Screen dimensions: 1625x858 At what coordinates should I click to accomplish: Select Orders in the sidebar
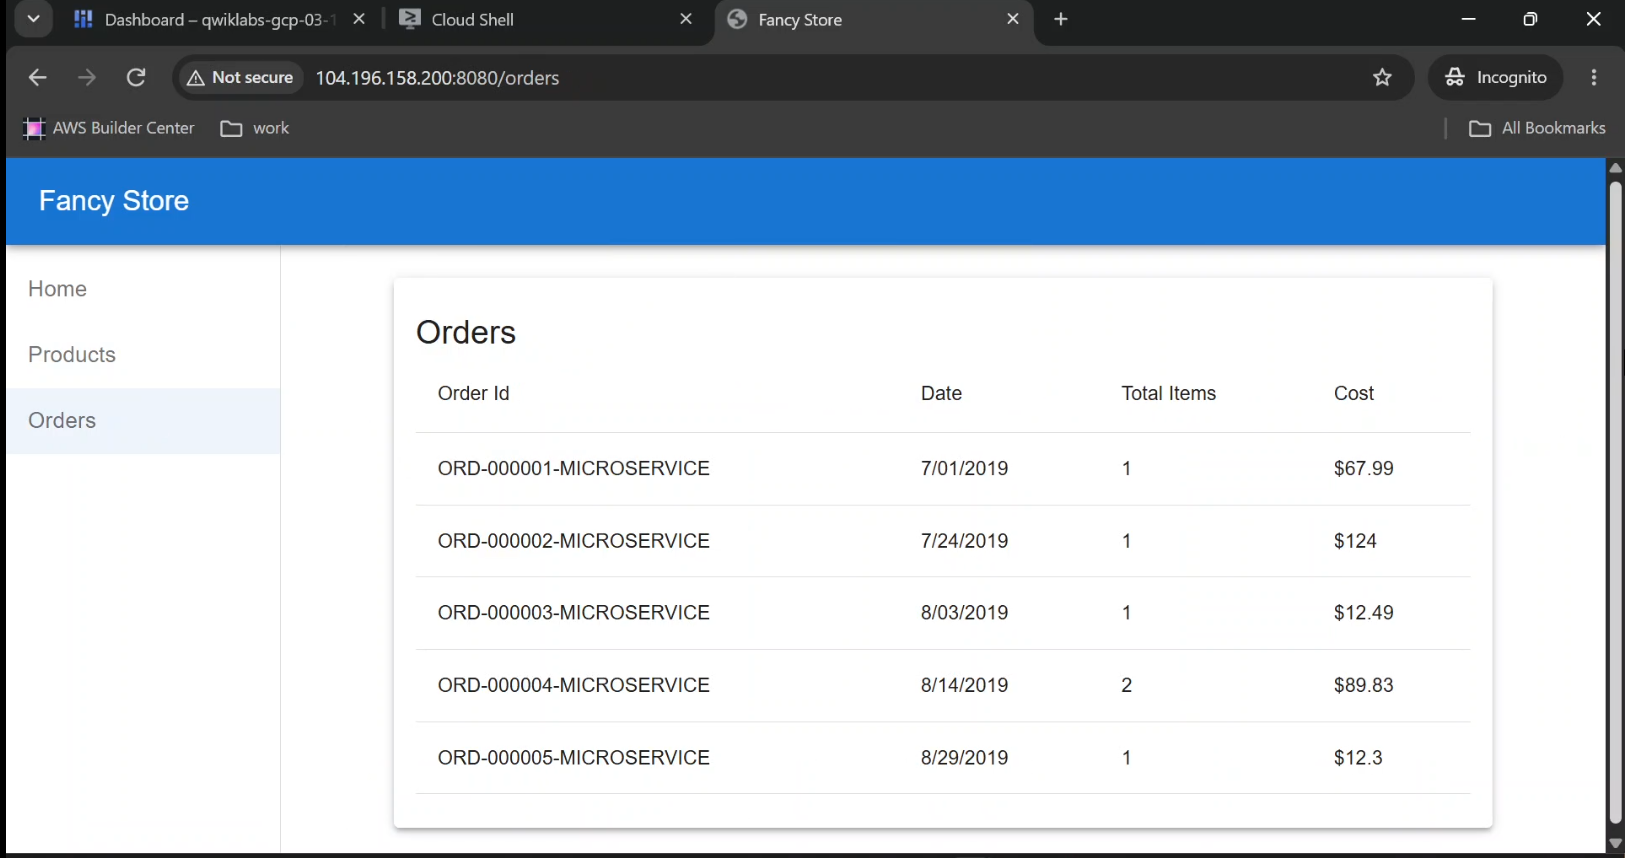pos(143,421)
